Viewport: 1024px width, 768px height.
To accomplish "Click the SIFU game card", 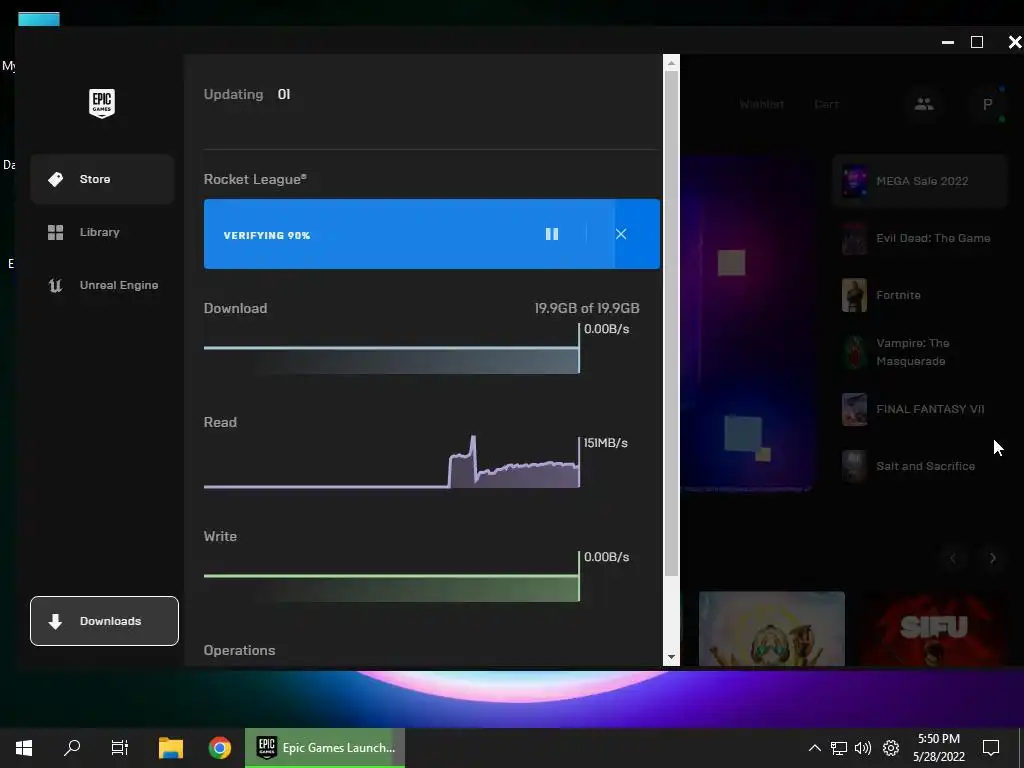I will [933, 628].
